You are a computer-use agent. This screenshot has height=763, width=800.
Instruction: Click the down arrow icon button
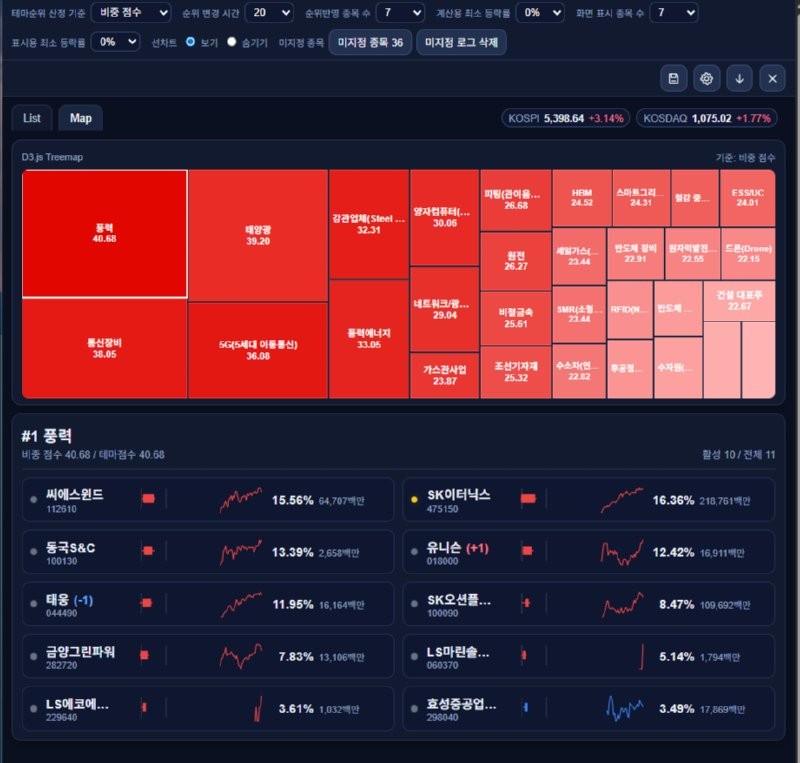pyautogui.click(x=739, y=78)
